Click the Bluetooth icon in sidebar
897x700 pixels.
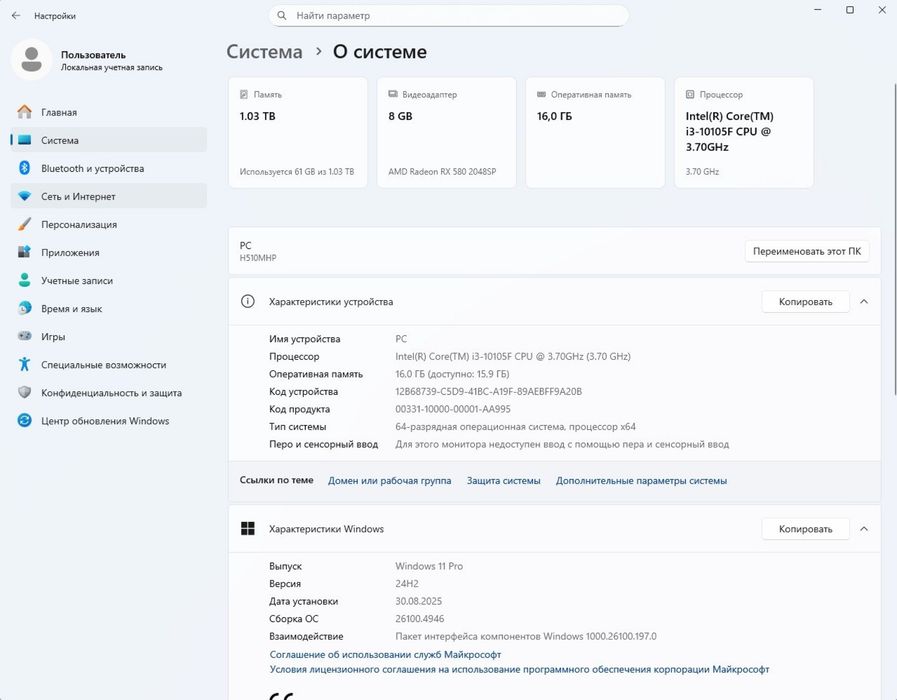coord(24,168)
